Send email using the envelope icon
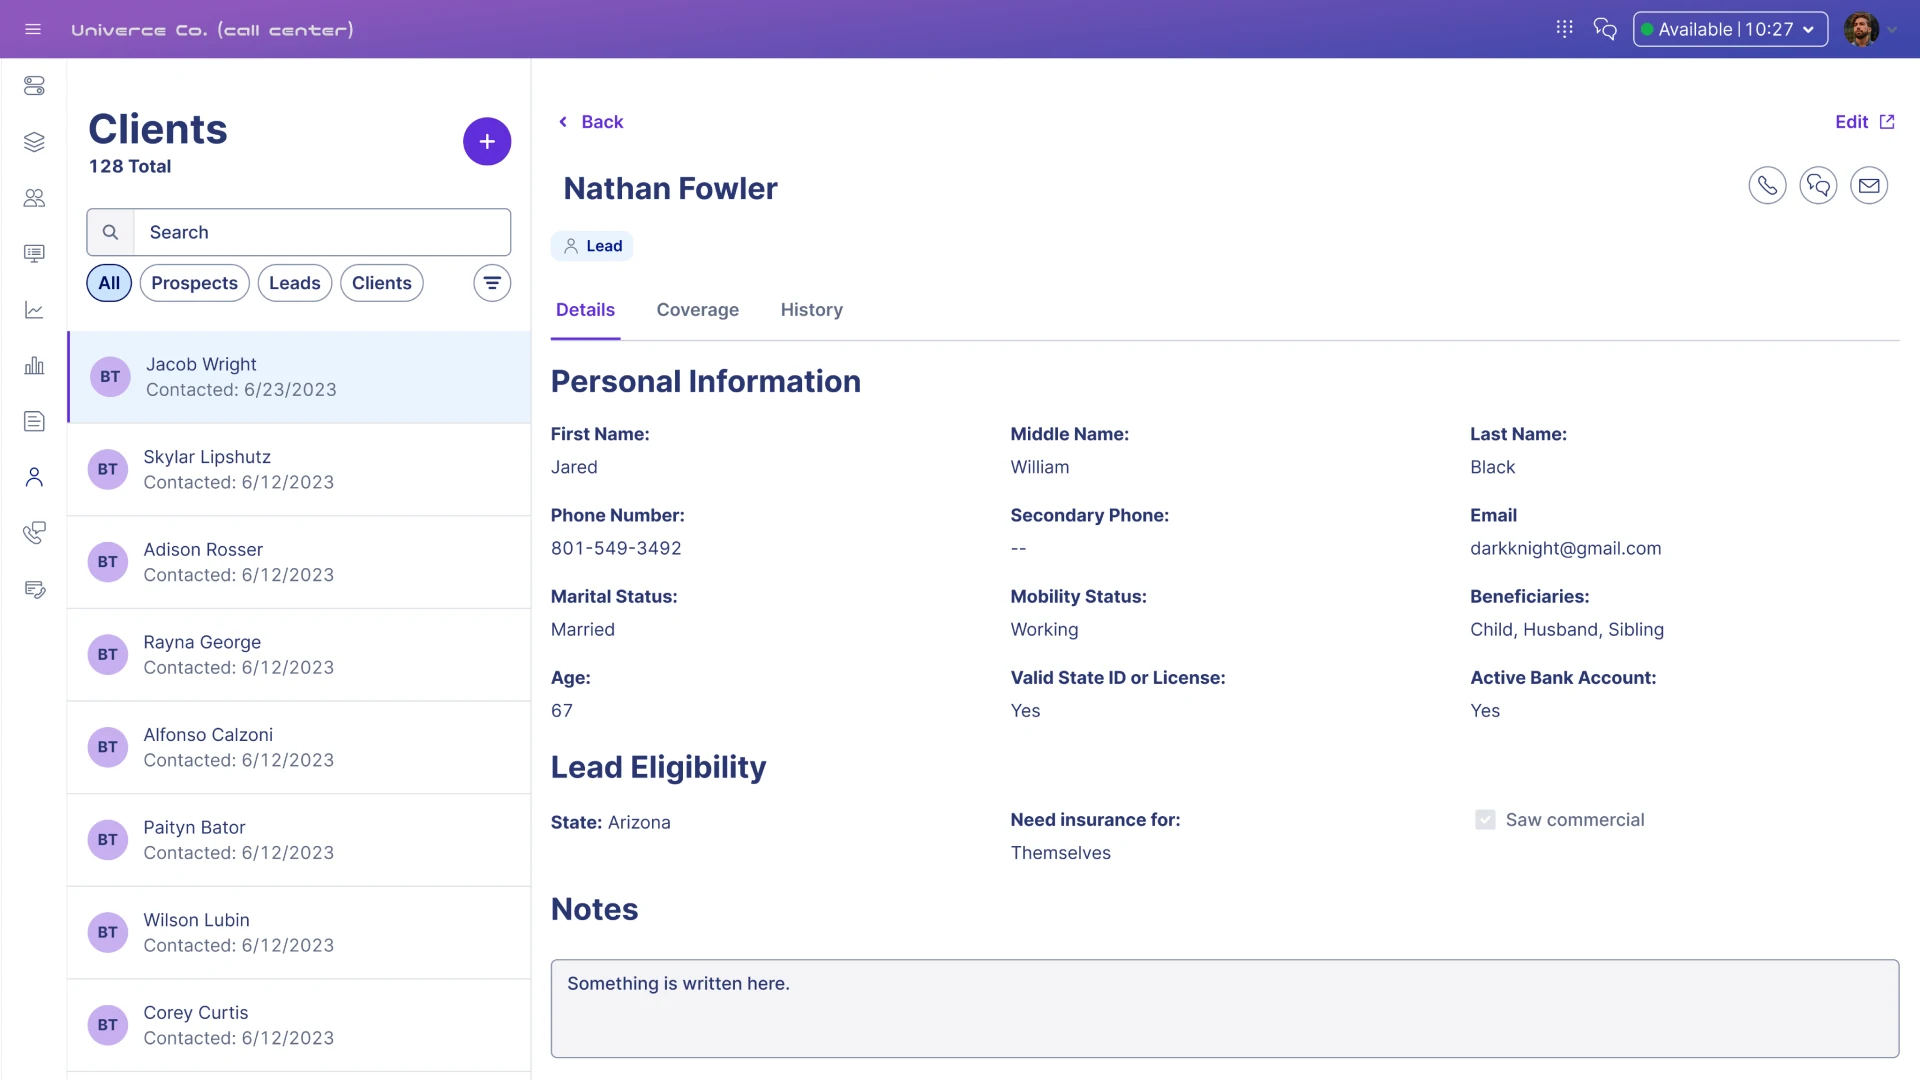1920x1080 pixels. (1868, 186)
